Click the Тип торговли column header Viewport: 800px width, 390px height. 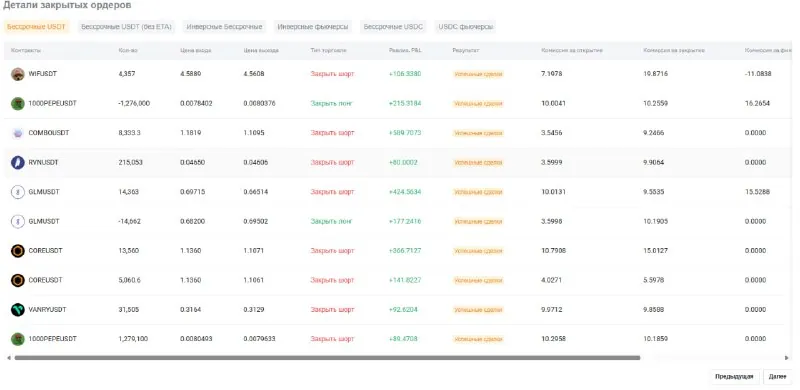(x=329, y=51)
